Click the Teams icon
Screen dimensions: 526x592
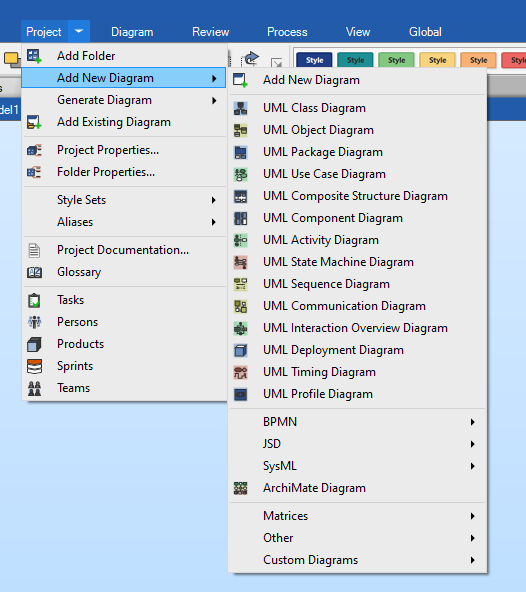pos(34,388)
